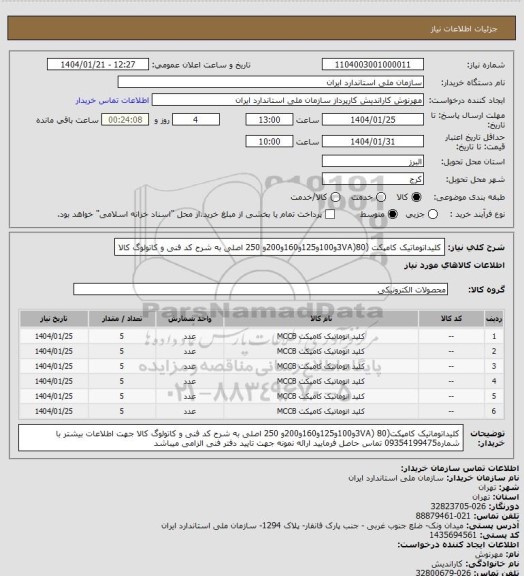524x576 pixels.
Task: Click the ردیف column header
Action: click(x=494, y=319)
